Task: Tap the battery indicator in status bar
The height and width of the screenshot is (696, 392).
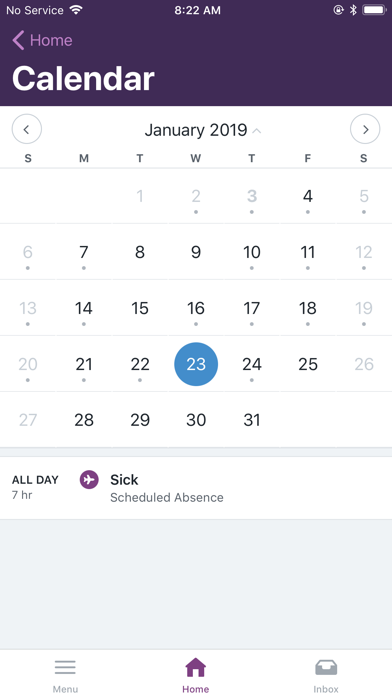Action: [374, 10]
